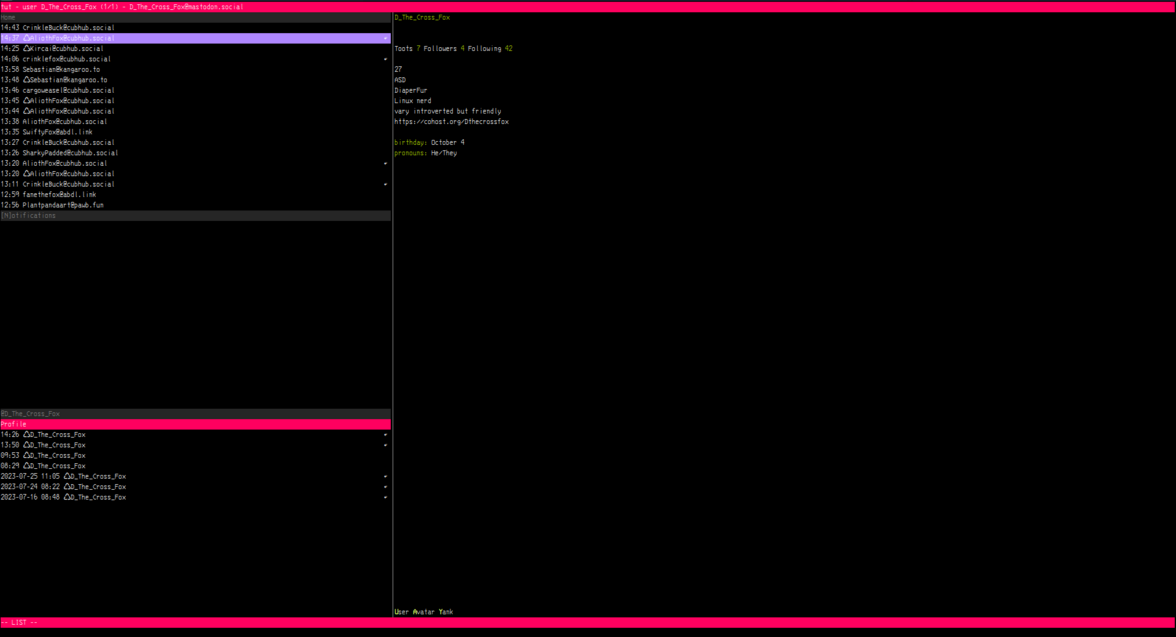Click the boost icon beside Kircai@cubhub.social
The width and height of the screenshot is (1176, 637).
pos(26,49)
